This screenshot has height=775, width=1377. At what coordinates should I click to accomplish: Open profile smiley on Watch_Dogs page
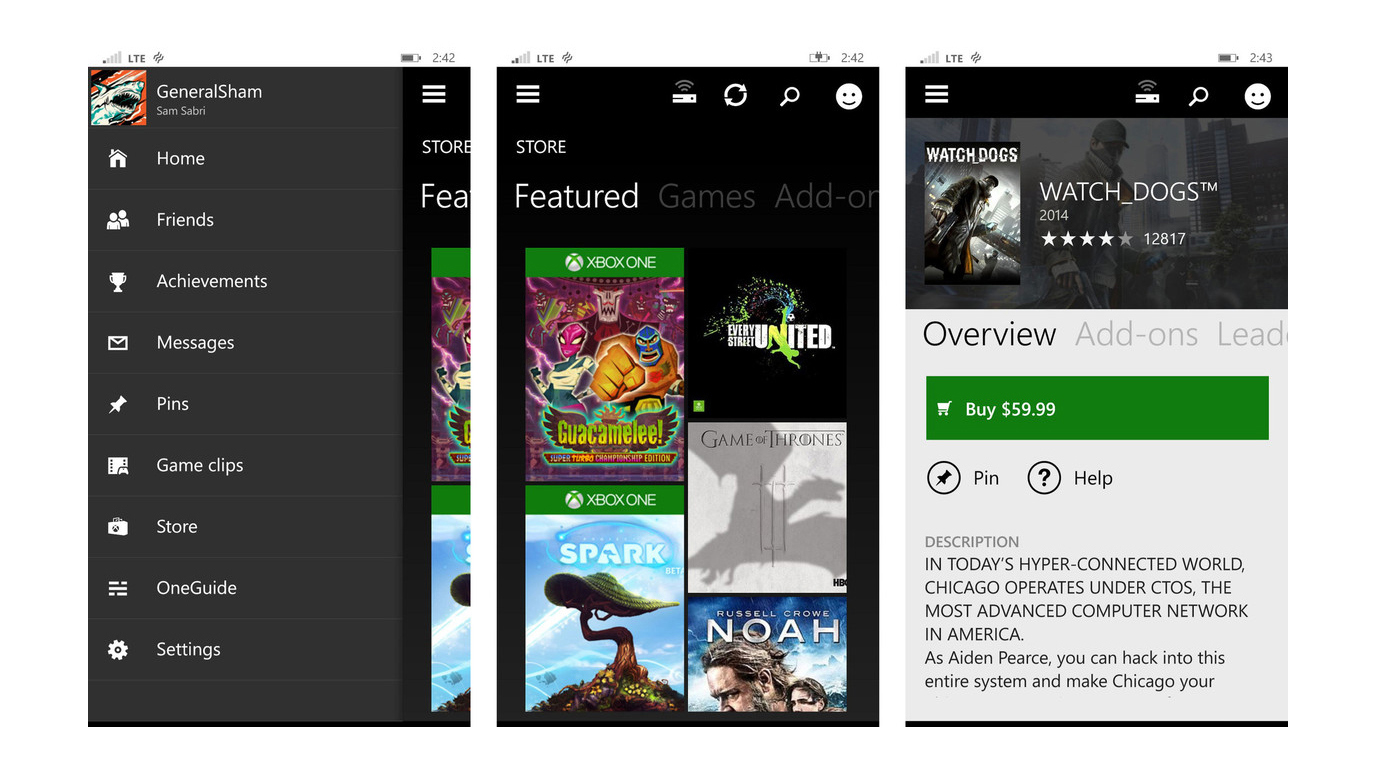[x=1258, y=96]
